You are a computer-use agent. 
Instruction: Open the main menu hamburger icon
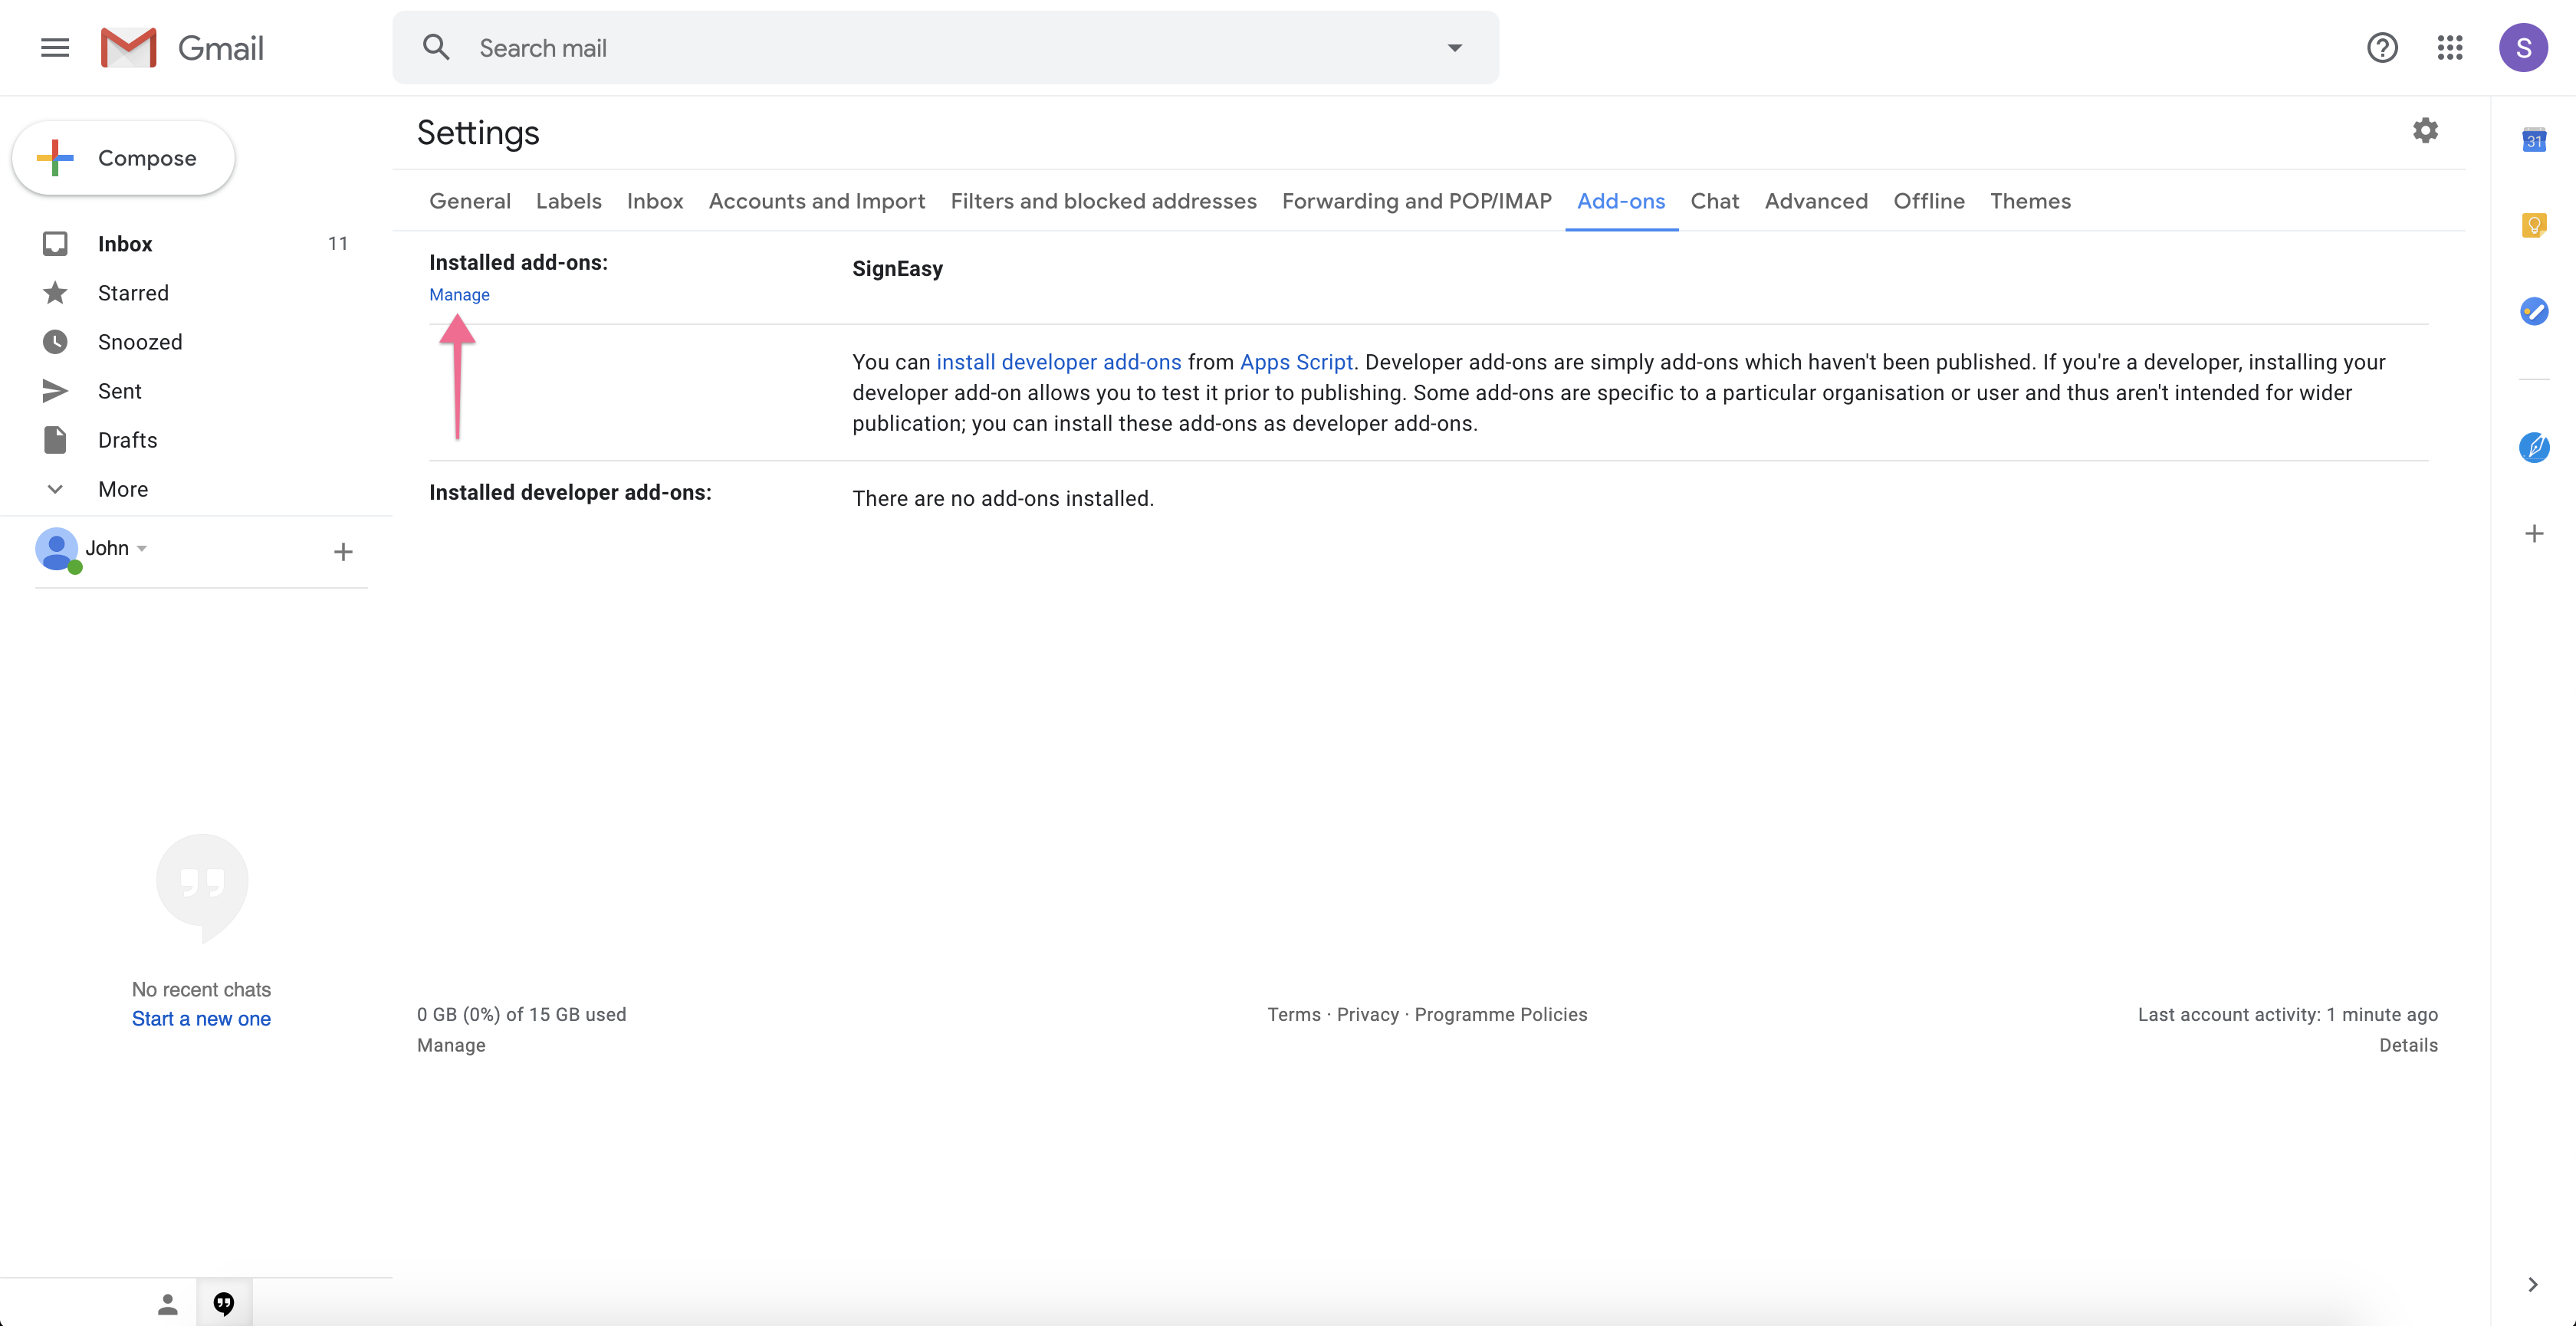coord(55,47)
